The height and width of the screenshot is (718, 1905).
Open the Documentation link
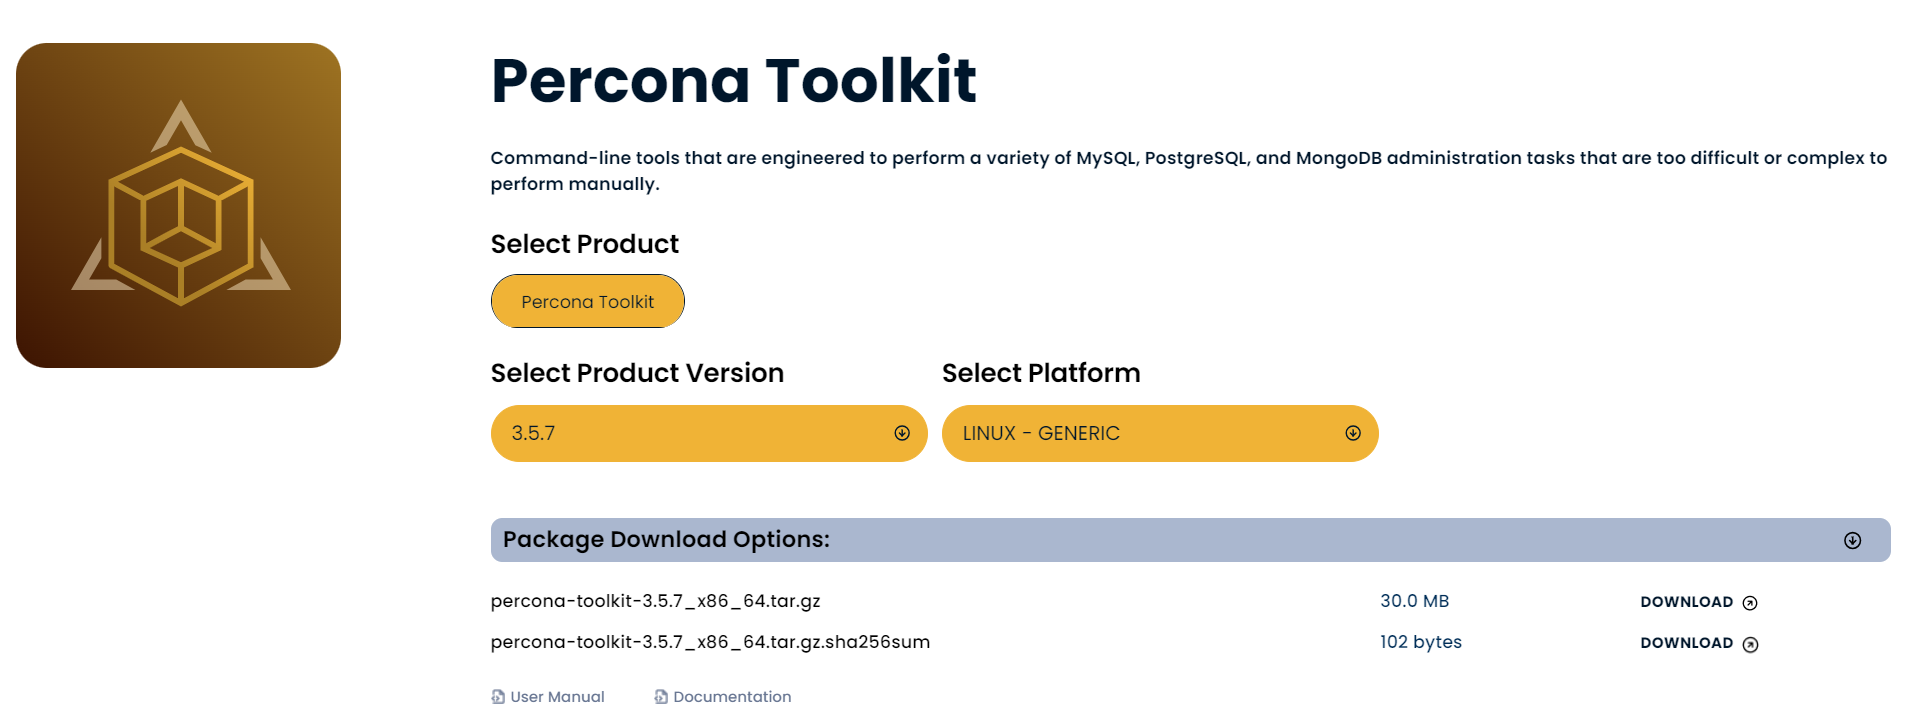[732, 696]
